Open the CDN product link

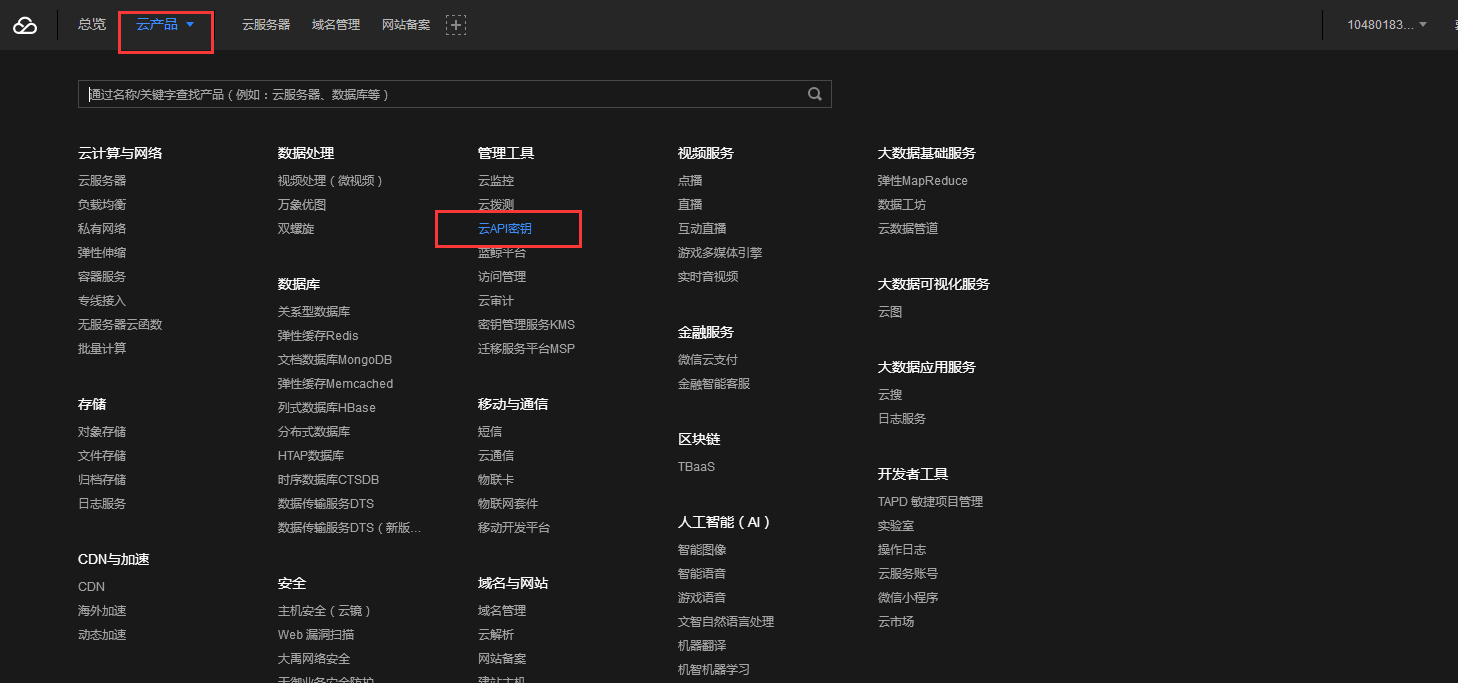click(x=91, y=586)
